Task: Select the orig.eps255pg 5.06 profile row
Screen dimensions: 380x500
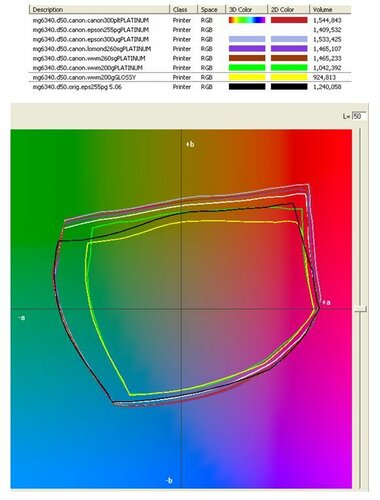Action: point(190,87)
